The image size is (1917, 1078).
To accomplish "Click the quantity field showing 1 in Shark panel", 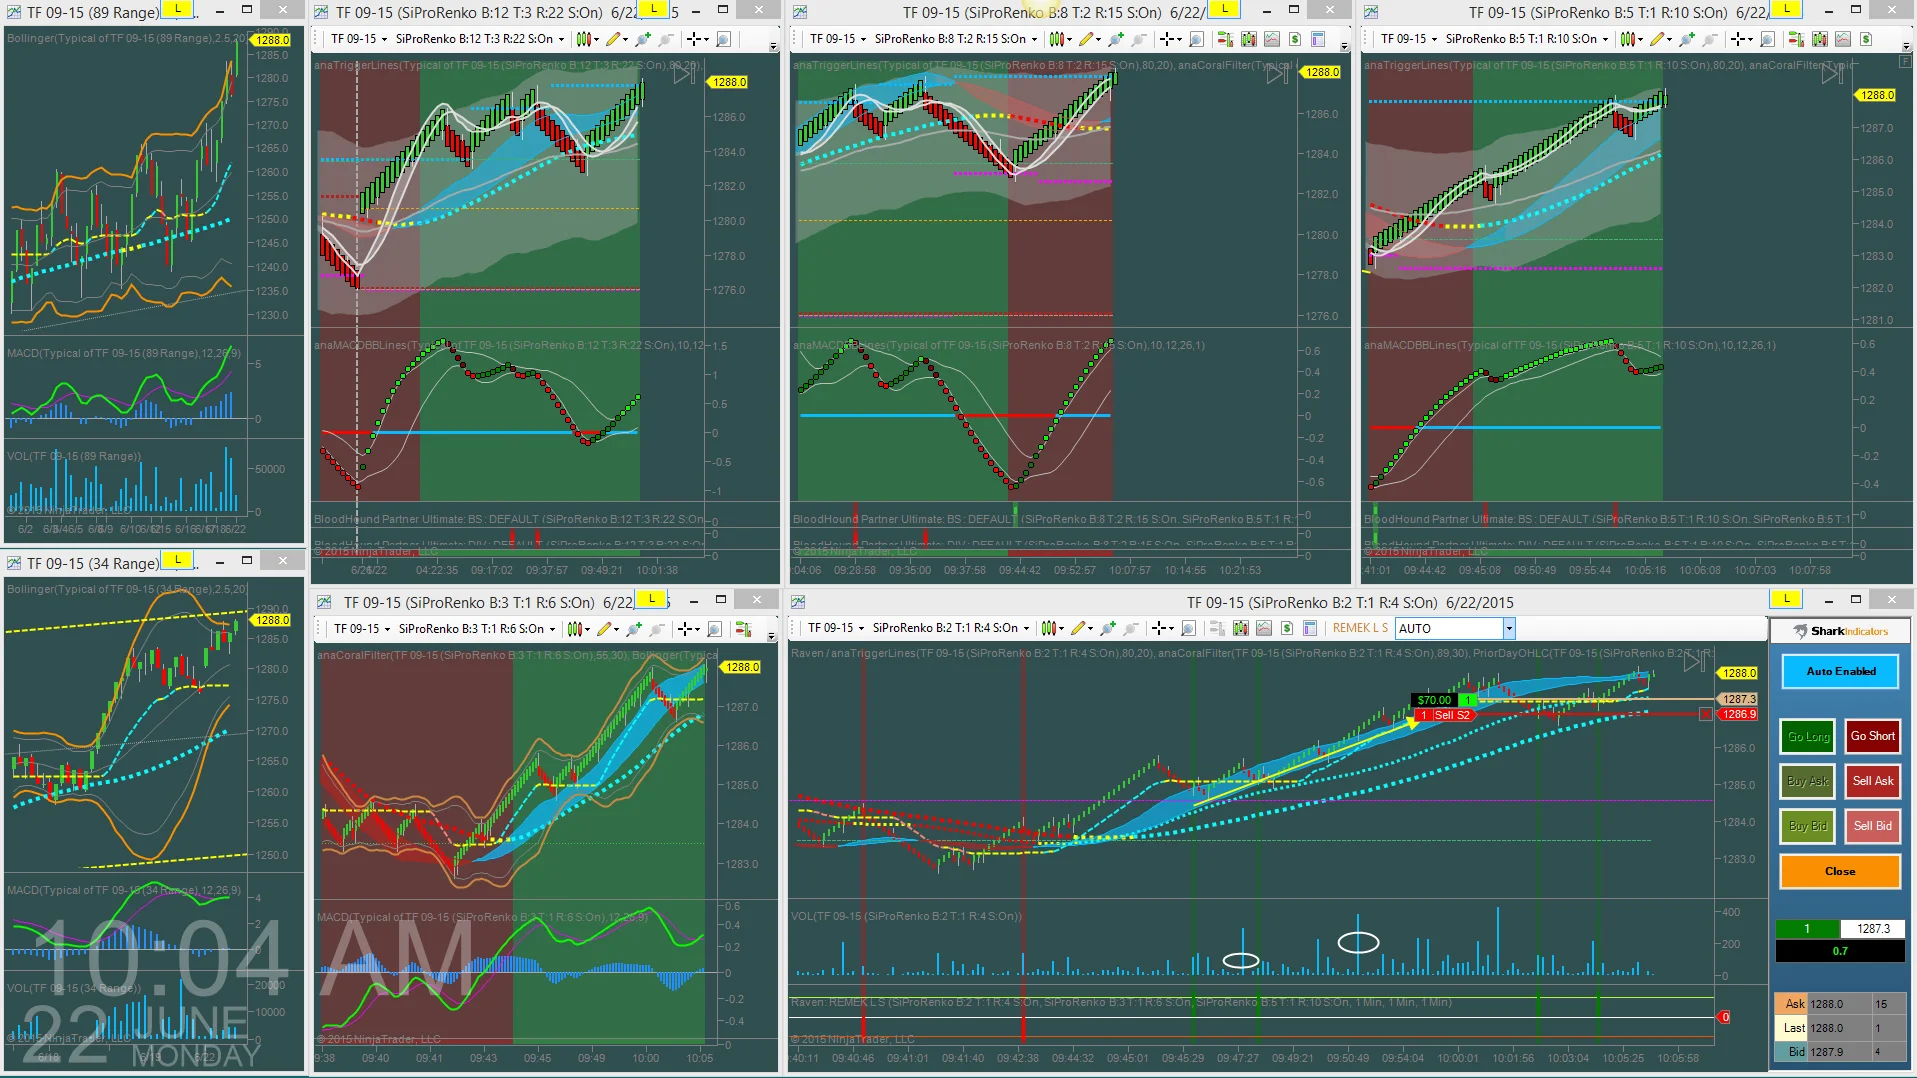I will [x=1807, y=929].
